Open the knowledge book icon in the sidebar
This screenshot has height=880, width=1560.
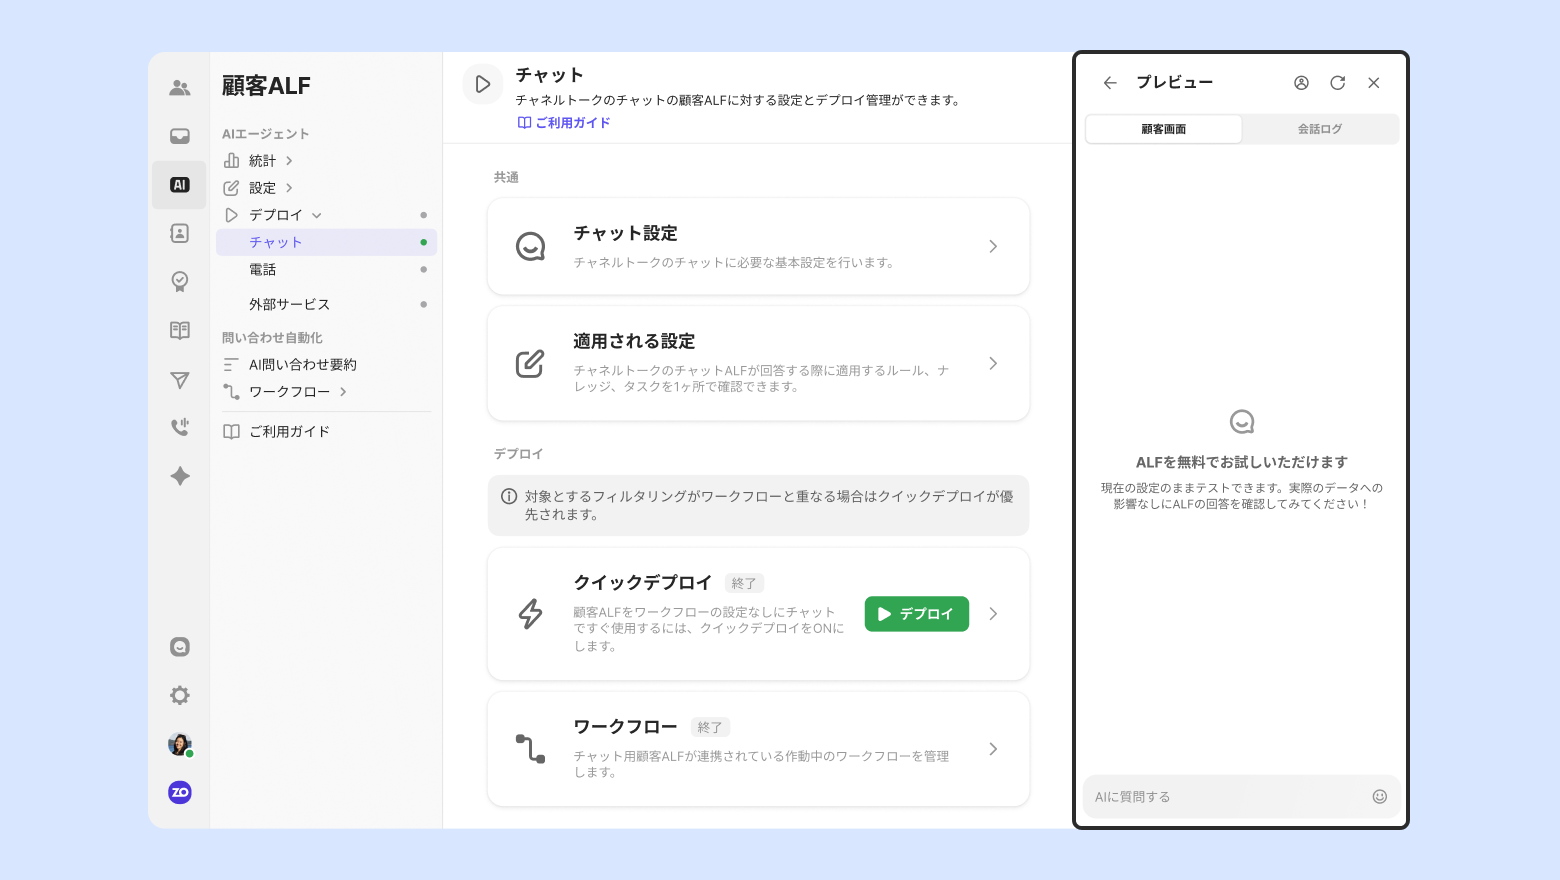180,330
